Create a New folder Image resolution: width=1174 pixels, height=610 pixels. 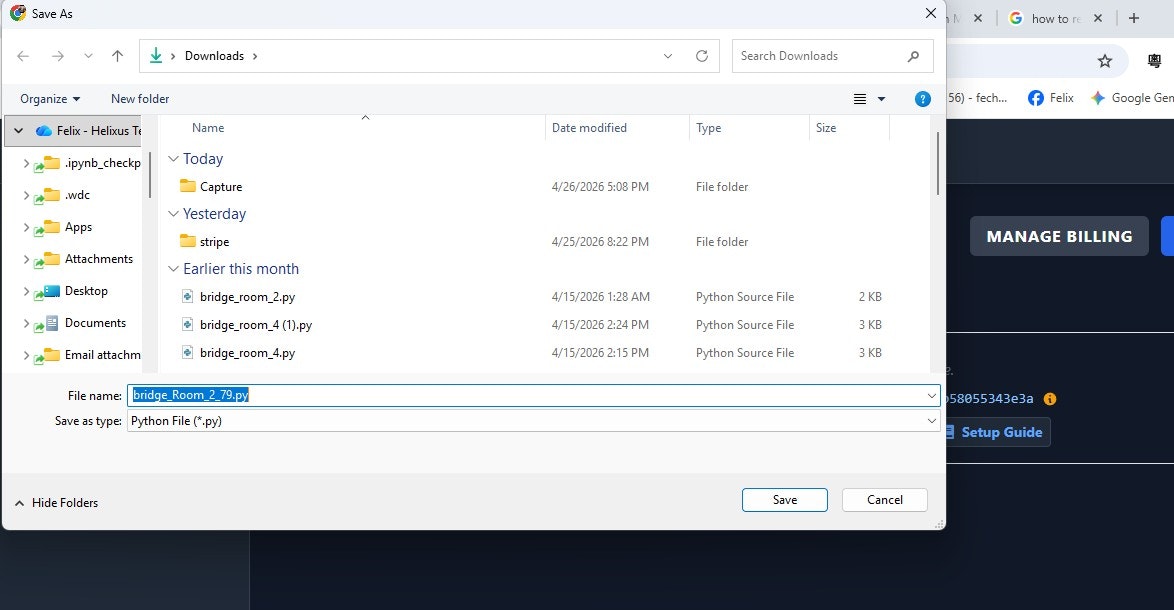(140, 99)
